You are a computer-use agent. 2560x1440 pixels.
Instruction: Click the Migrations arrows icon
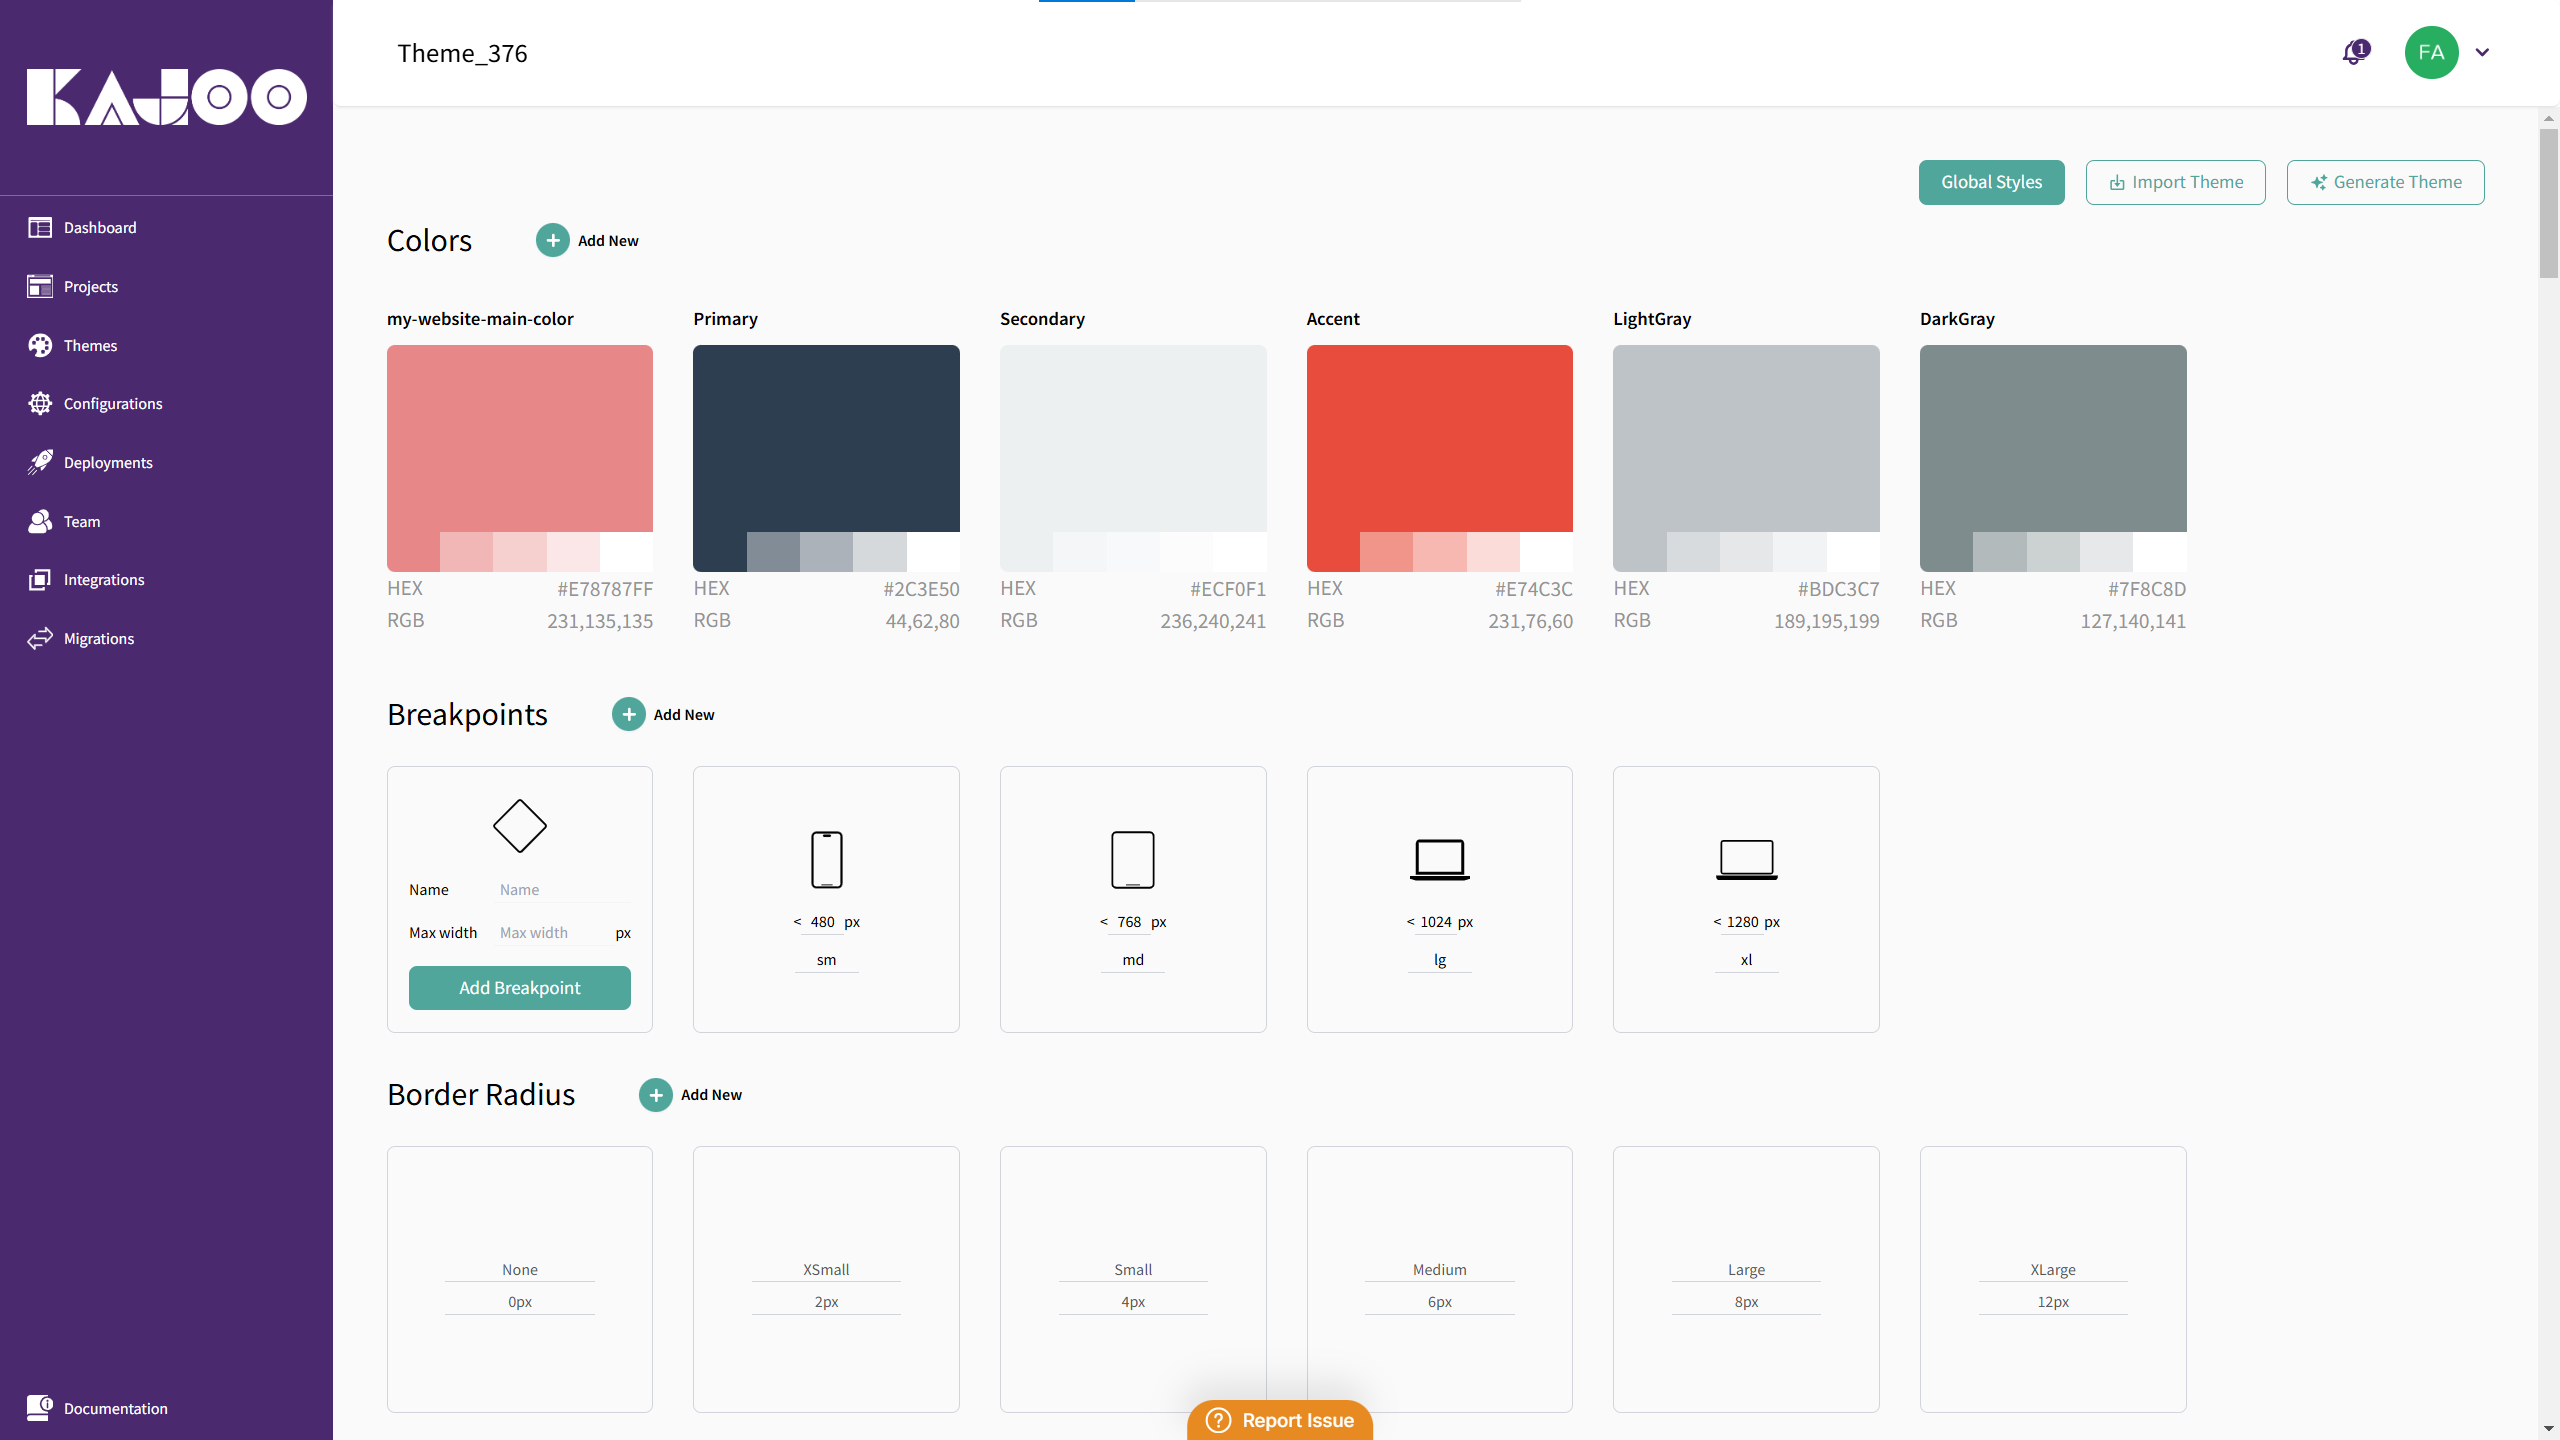pos(40,639)
